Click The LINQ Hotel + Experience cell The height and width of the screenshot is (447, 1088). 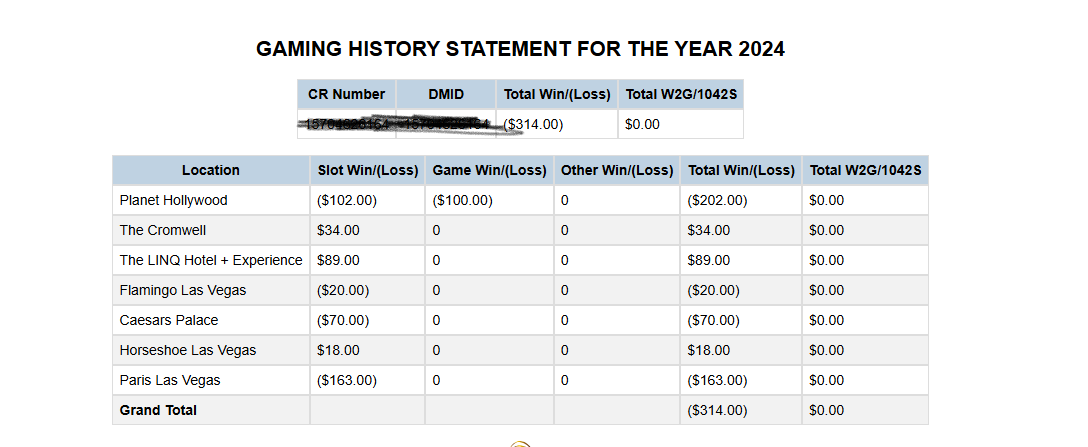coord(211,260)
